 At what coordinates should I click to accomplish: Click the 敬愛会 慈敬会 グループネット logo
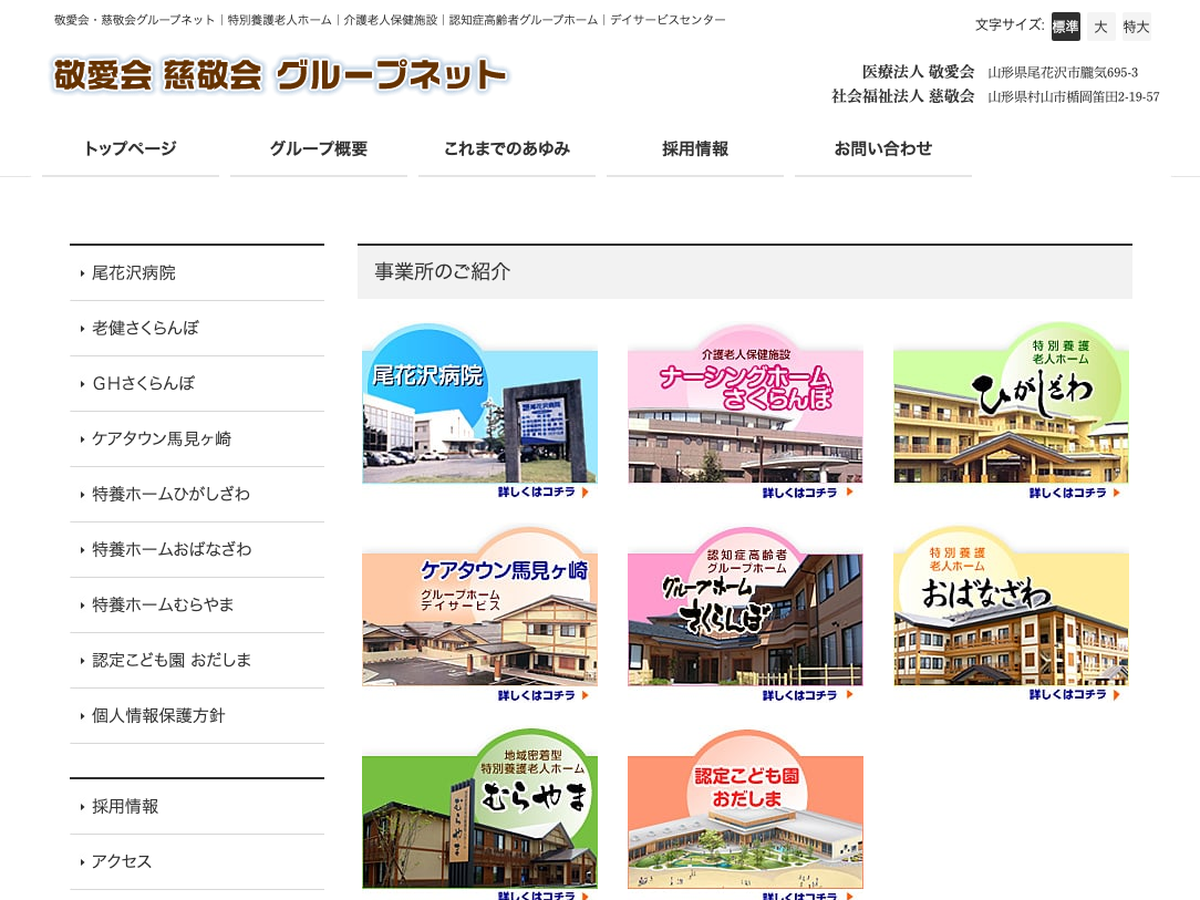pyautogui.click(x=280, y=76)
